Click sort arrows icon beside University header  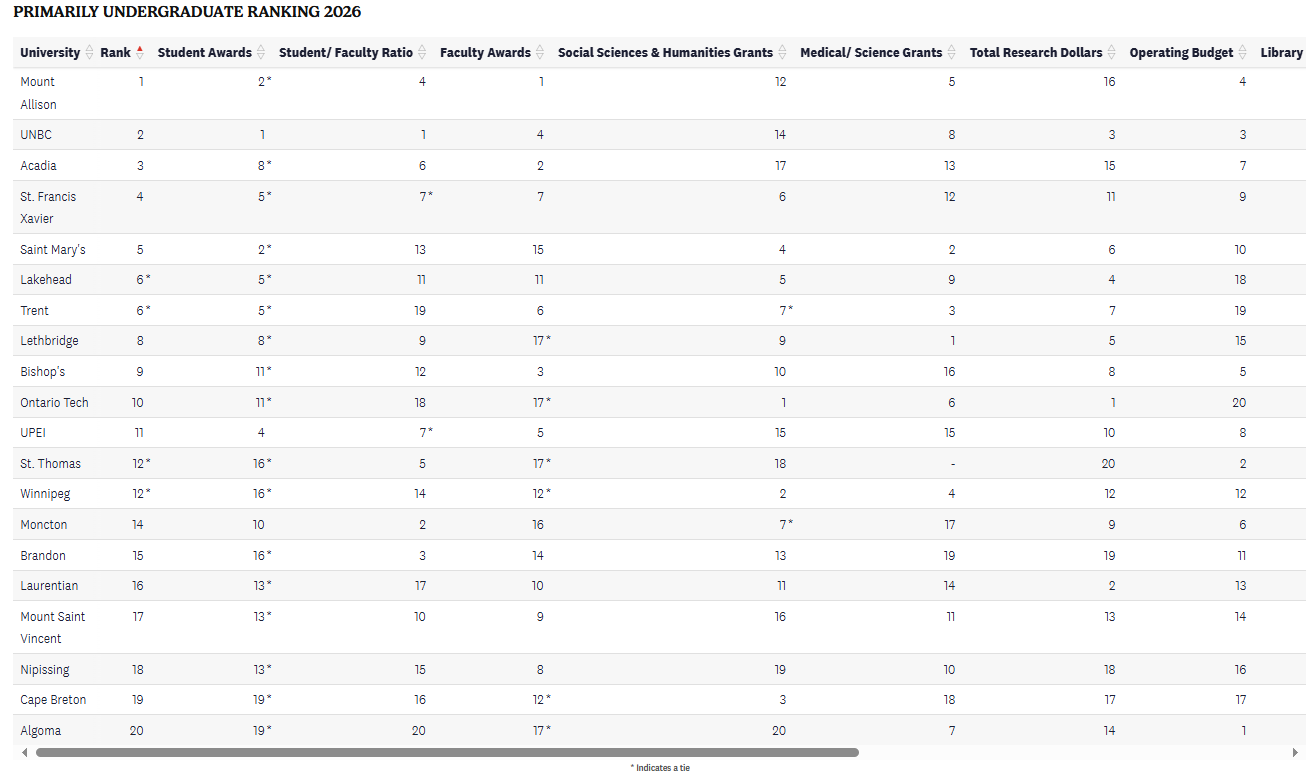click(x=90, y=53)
